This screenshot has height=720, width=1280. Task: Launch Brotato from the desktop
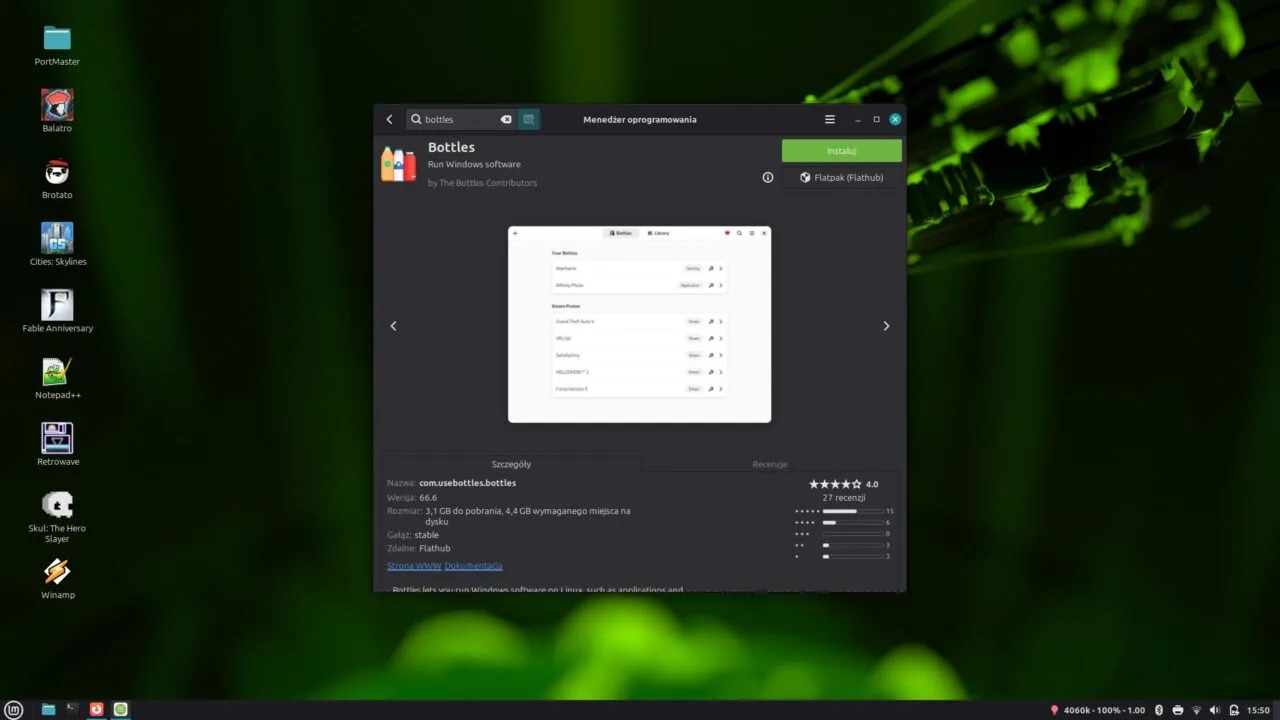point(57,178)
